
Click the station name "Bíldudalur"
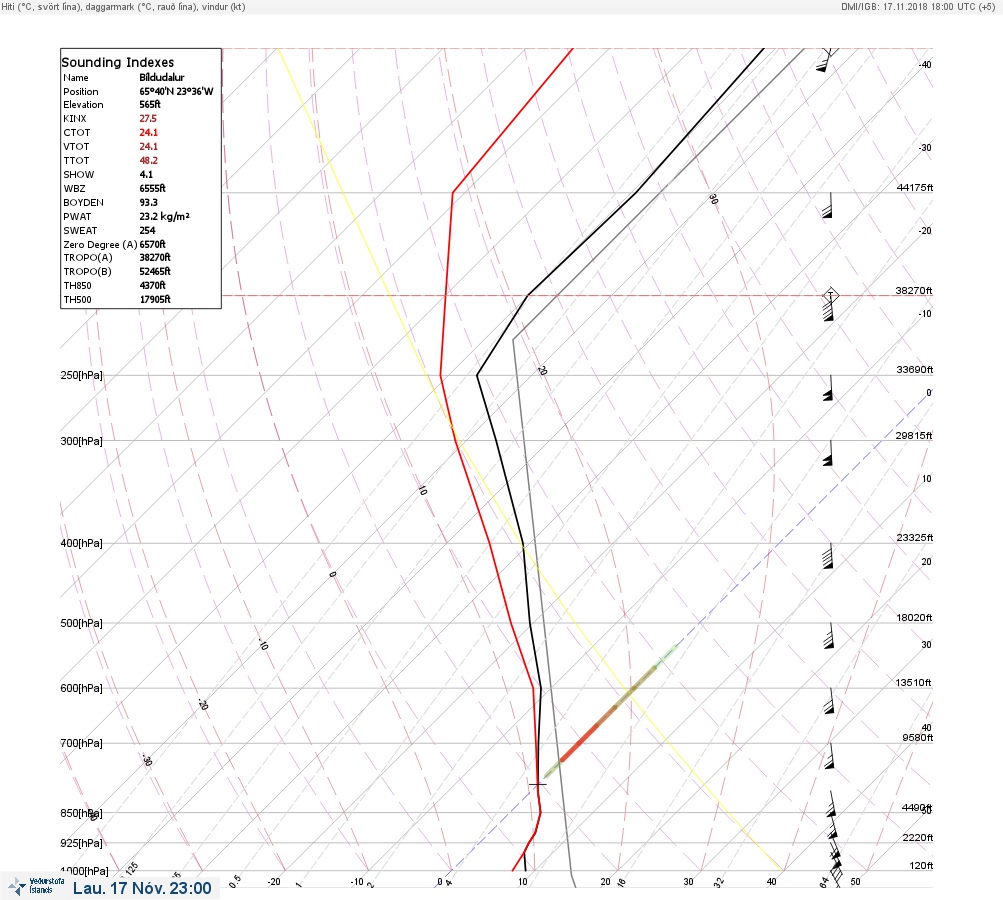coord(162,77)
